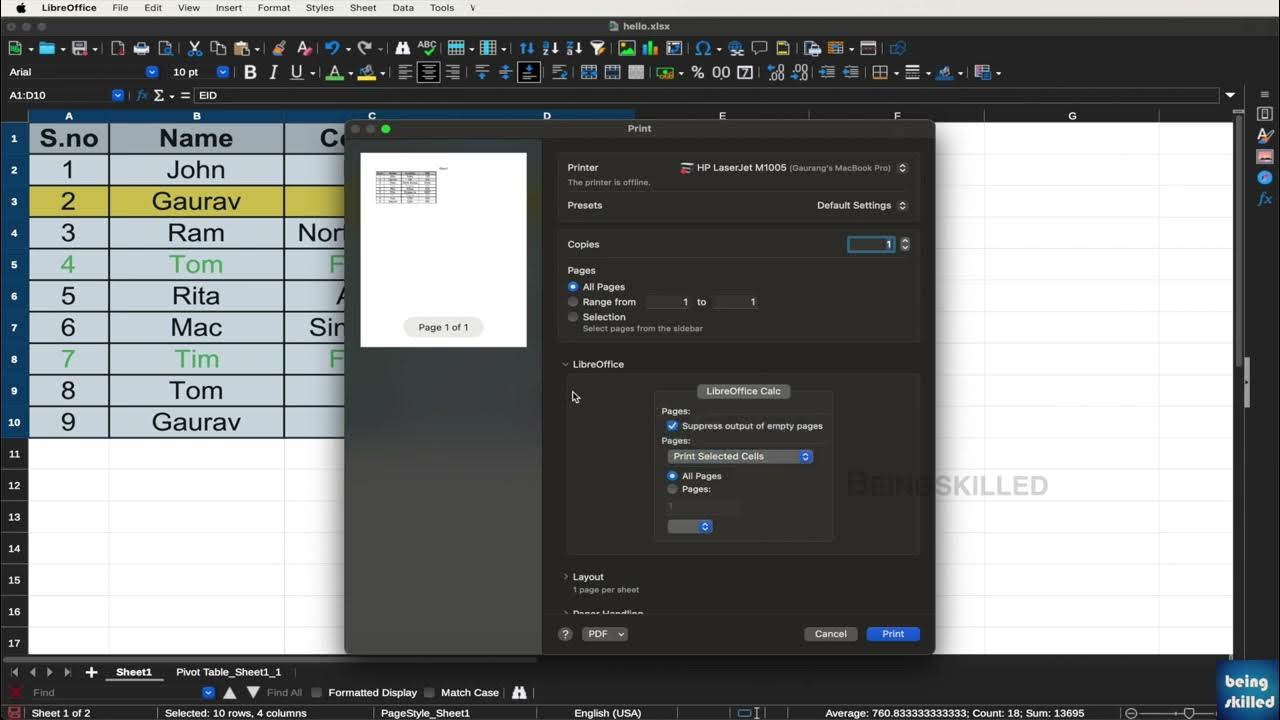
Task: Toggle the Formatted Display checkbox in Find bar
Action: pyautogui.click(x=317, y=692)
